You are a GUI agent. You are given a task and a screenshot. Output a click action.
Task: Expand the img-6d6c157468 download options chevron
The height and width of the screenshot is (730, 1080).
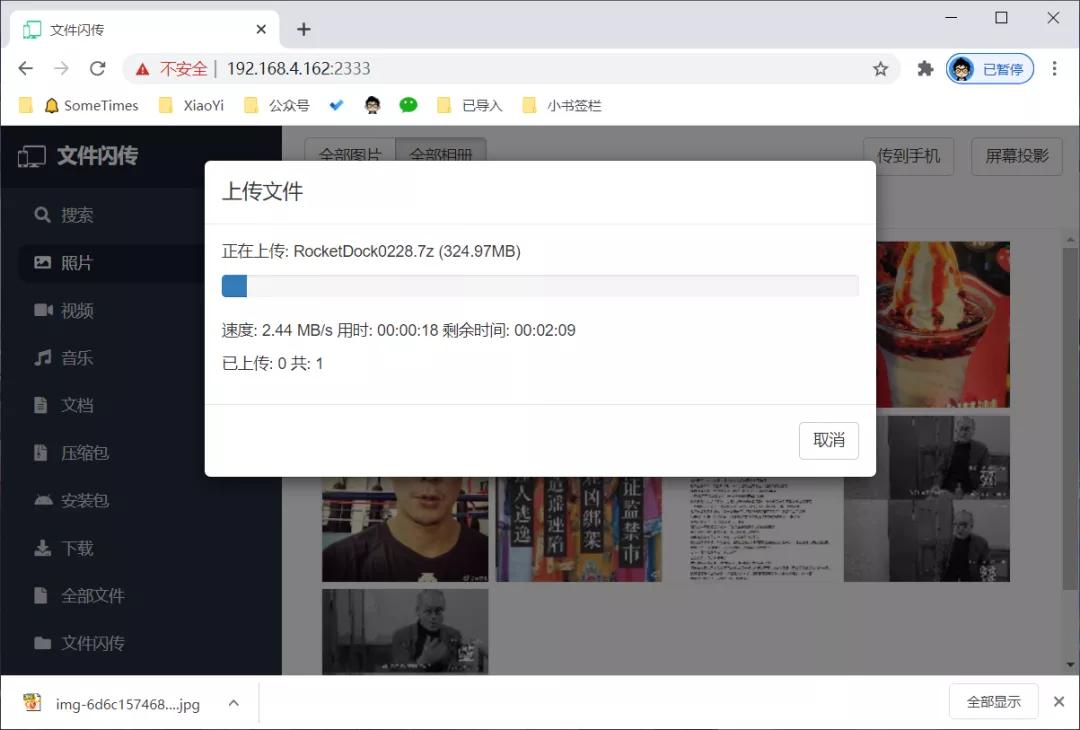pyautogui.click(x=233, y=703)
